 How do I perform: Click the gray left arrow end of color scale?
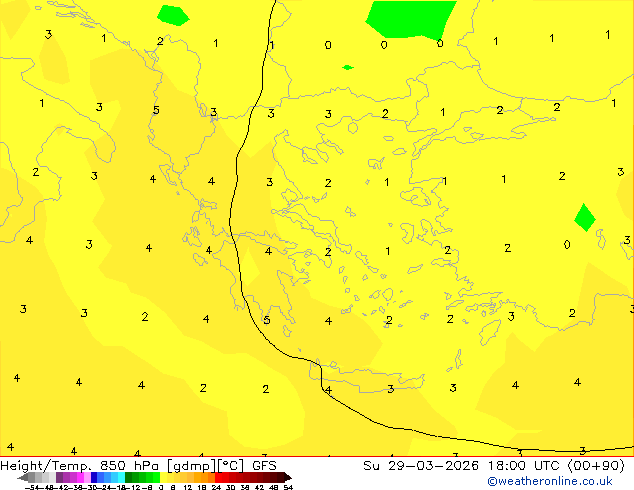coord(23,477)
